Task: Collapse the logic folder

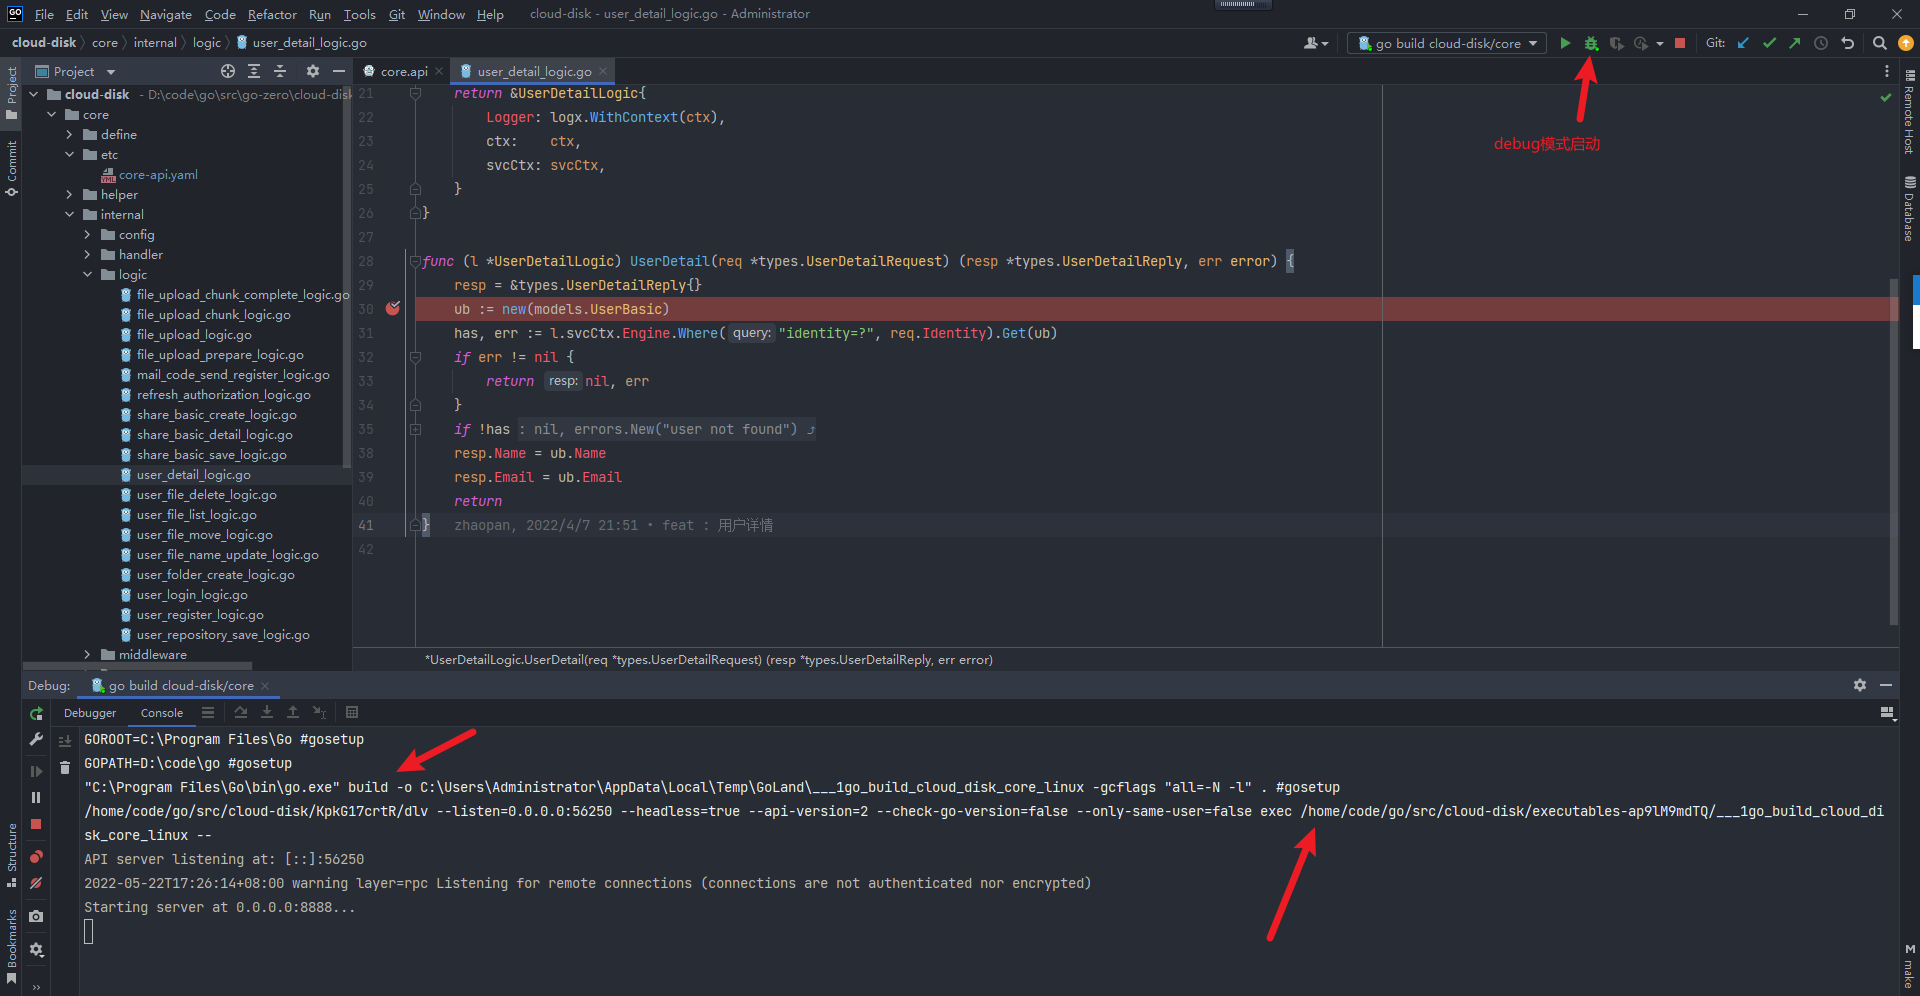Action: click(87, 274)
